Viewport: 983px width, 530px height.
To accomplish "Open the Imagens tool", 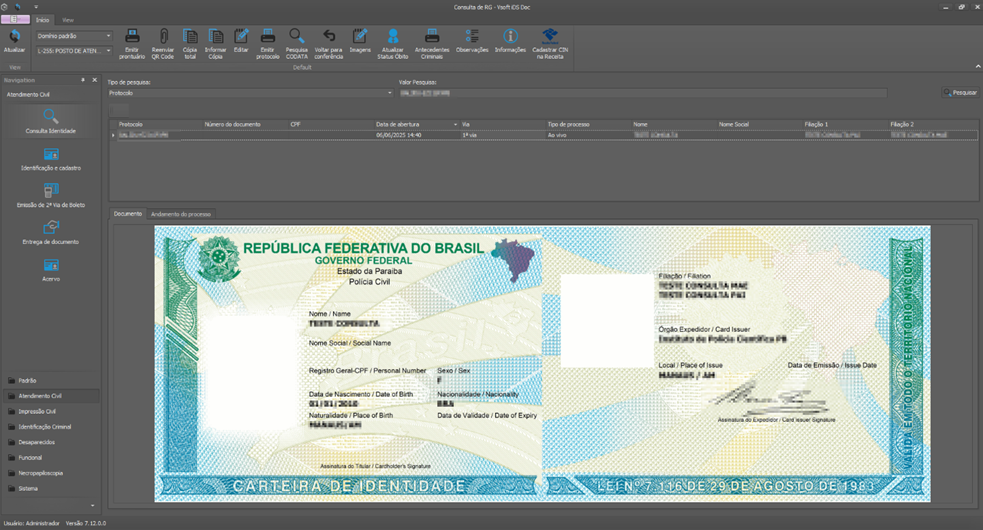I will click(360, 36).
